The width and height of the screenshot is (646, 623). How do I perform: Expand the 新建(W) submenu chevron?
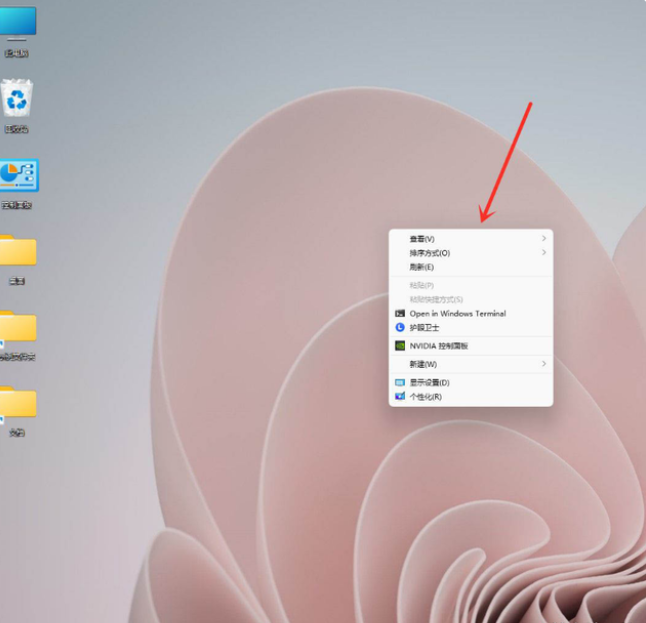point(544,364)
